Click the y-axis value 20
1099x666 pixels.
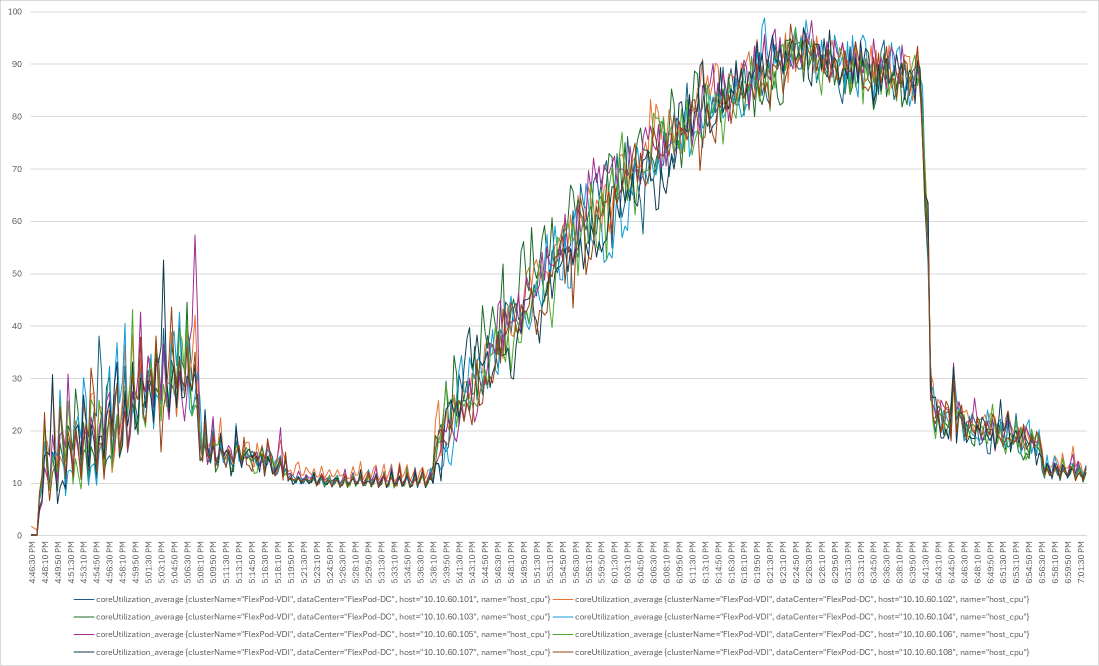(17, 431)
